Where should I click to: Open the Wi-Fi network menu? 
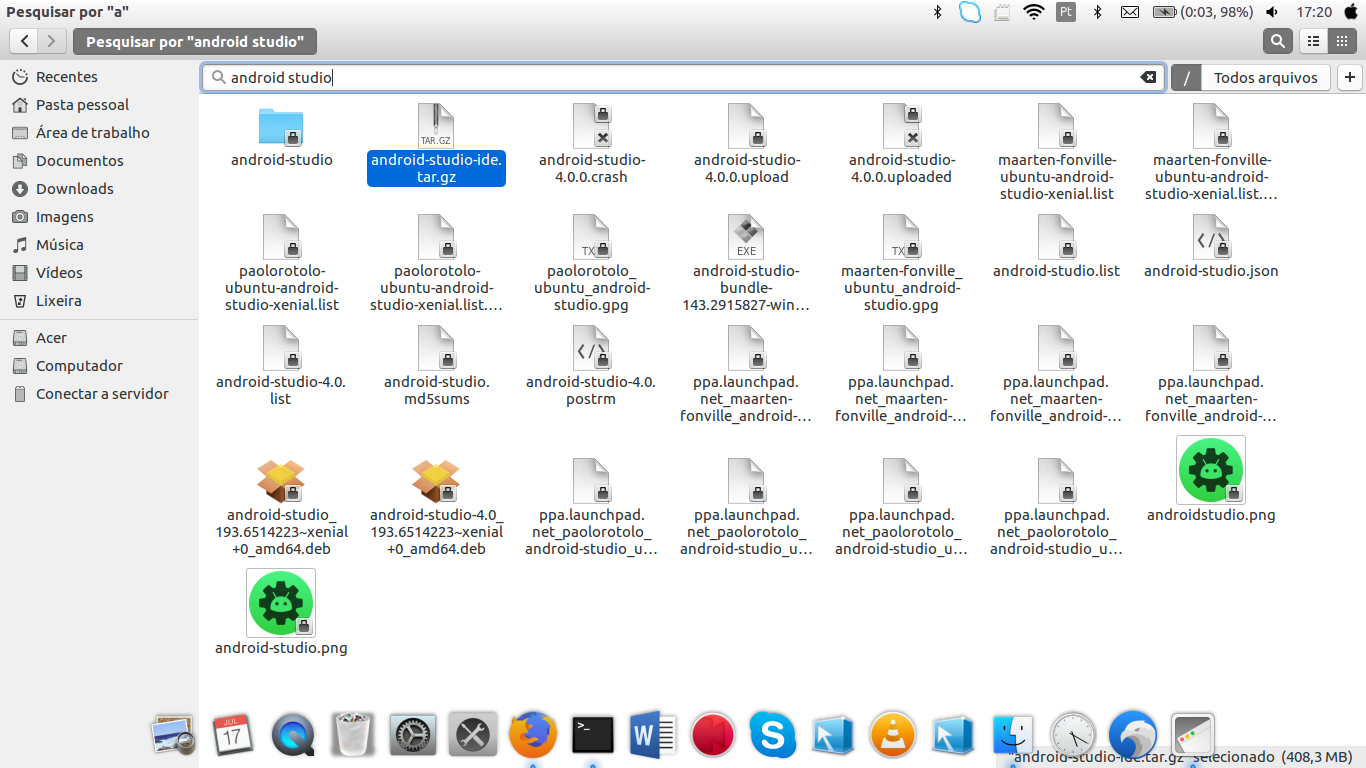[x=1034, y=12]
